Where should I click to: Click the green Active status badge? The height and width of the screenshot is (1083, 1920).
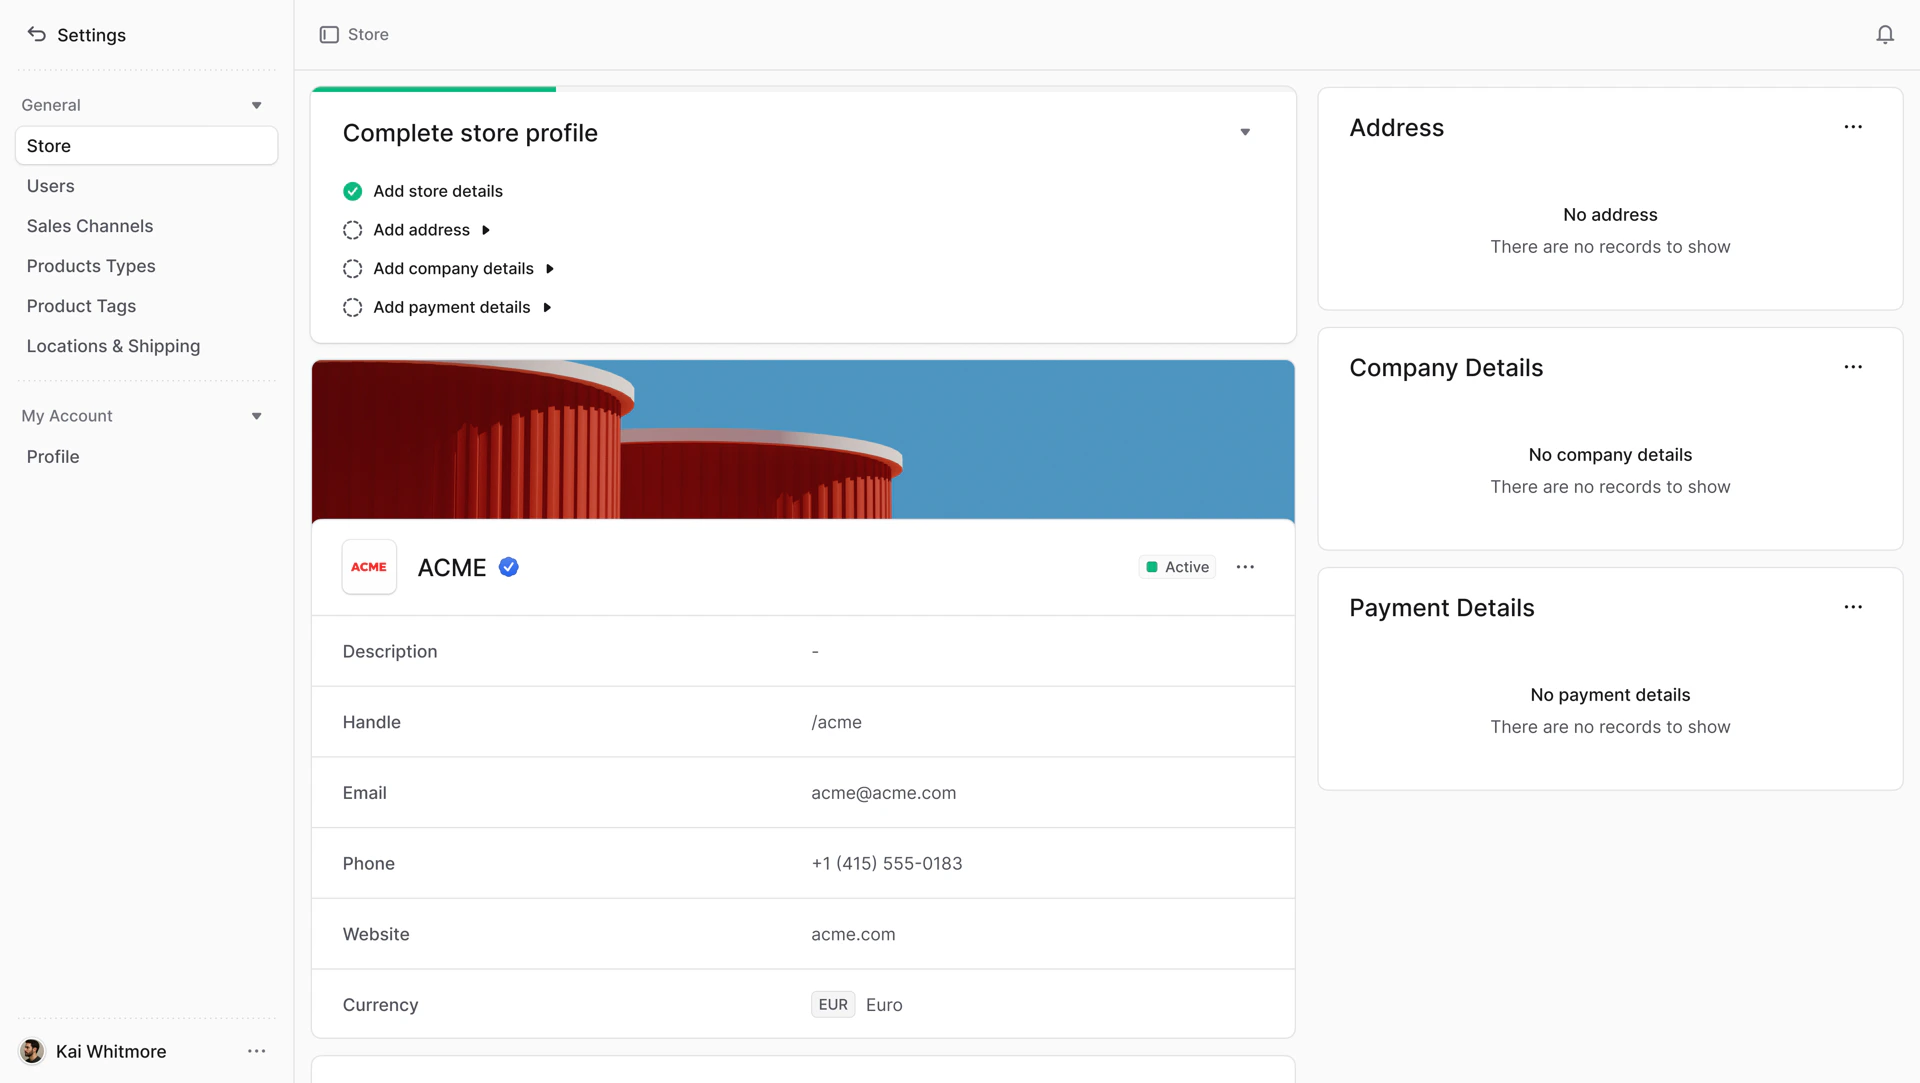(x=1177, y=567)
